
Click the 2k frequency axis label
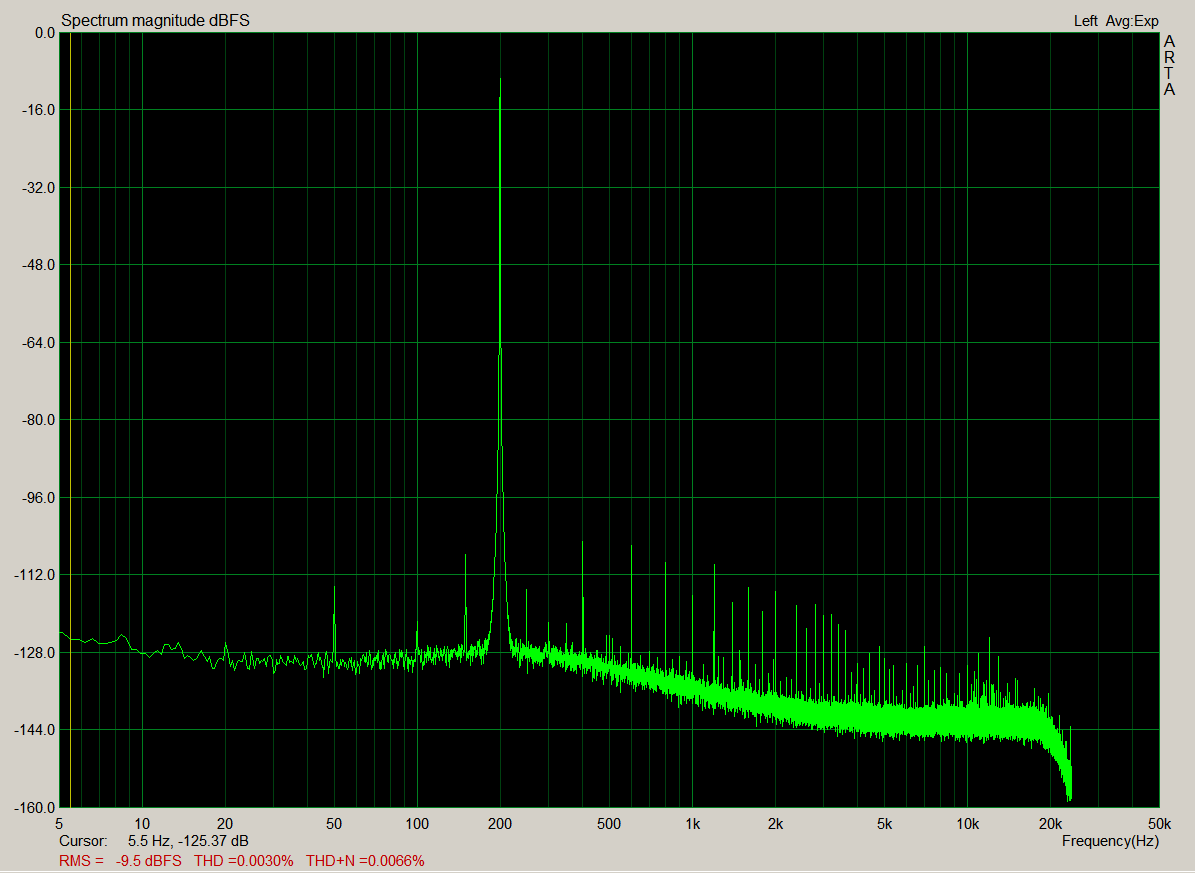[x=775, y=824]
